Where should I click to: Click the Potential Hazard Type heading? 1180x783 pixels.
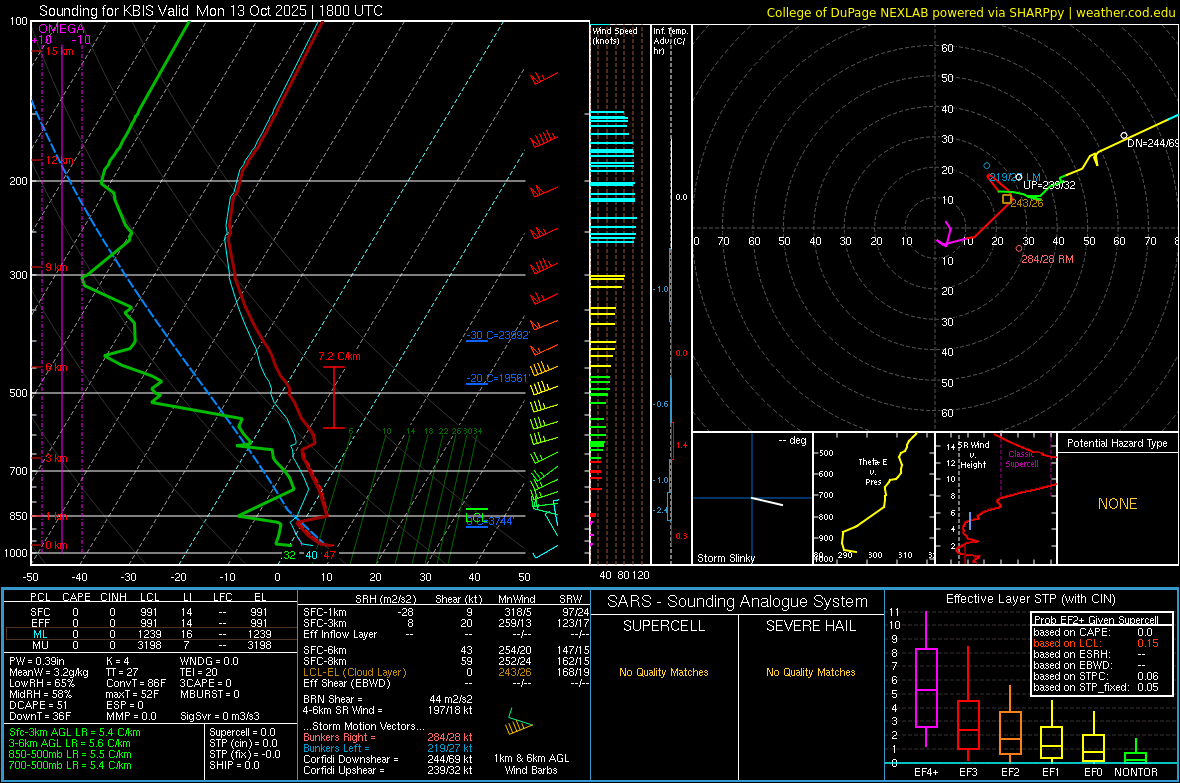point(1117,443)
